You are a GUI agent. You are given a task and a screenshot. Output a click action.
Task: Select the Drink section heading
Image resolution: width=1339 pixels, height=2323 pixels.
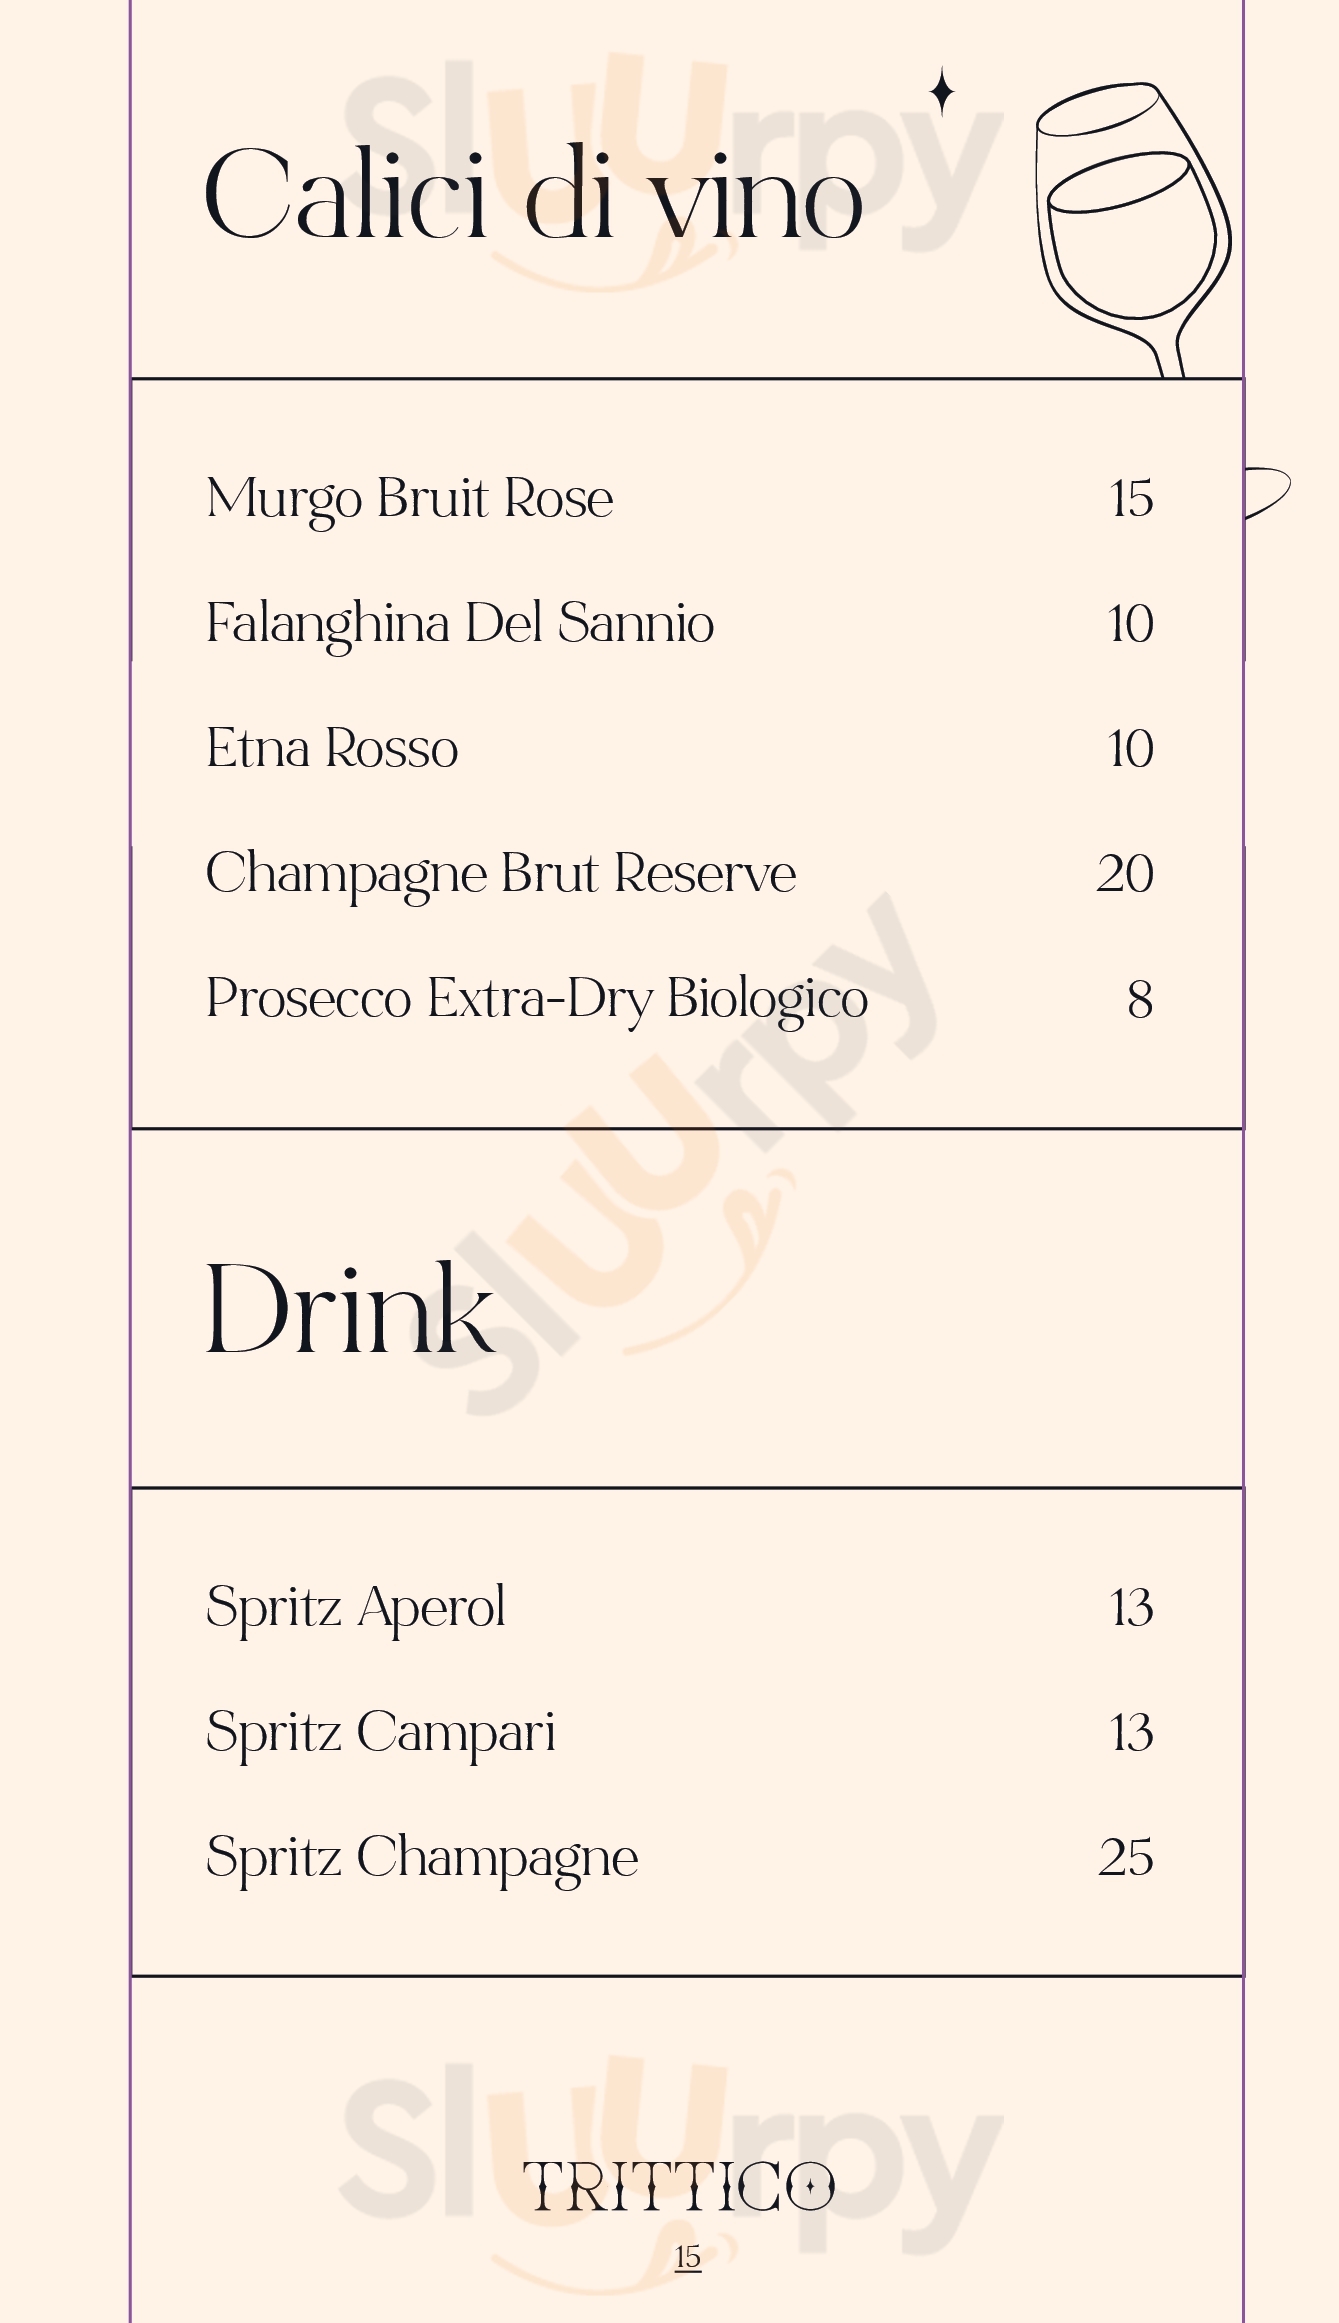click(x=349, y=1309)
